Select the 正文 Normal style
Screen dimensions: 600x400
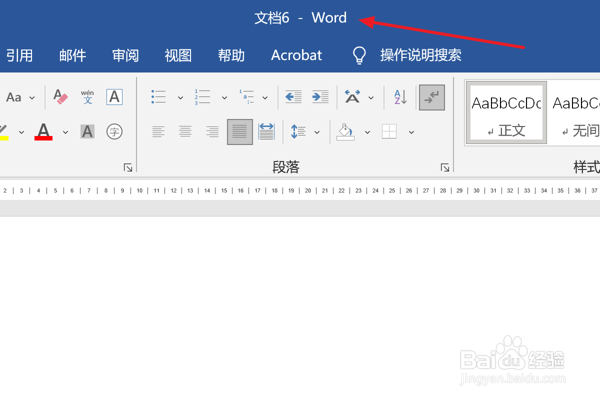point(506,113)
